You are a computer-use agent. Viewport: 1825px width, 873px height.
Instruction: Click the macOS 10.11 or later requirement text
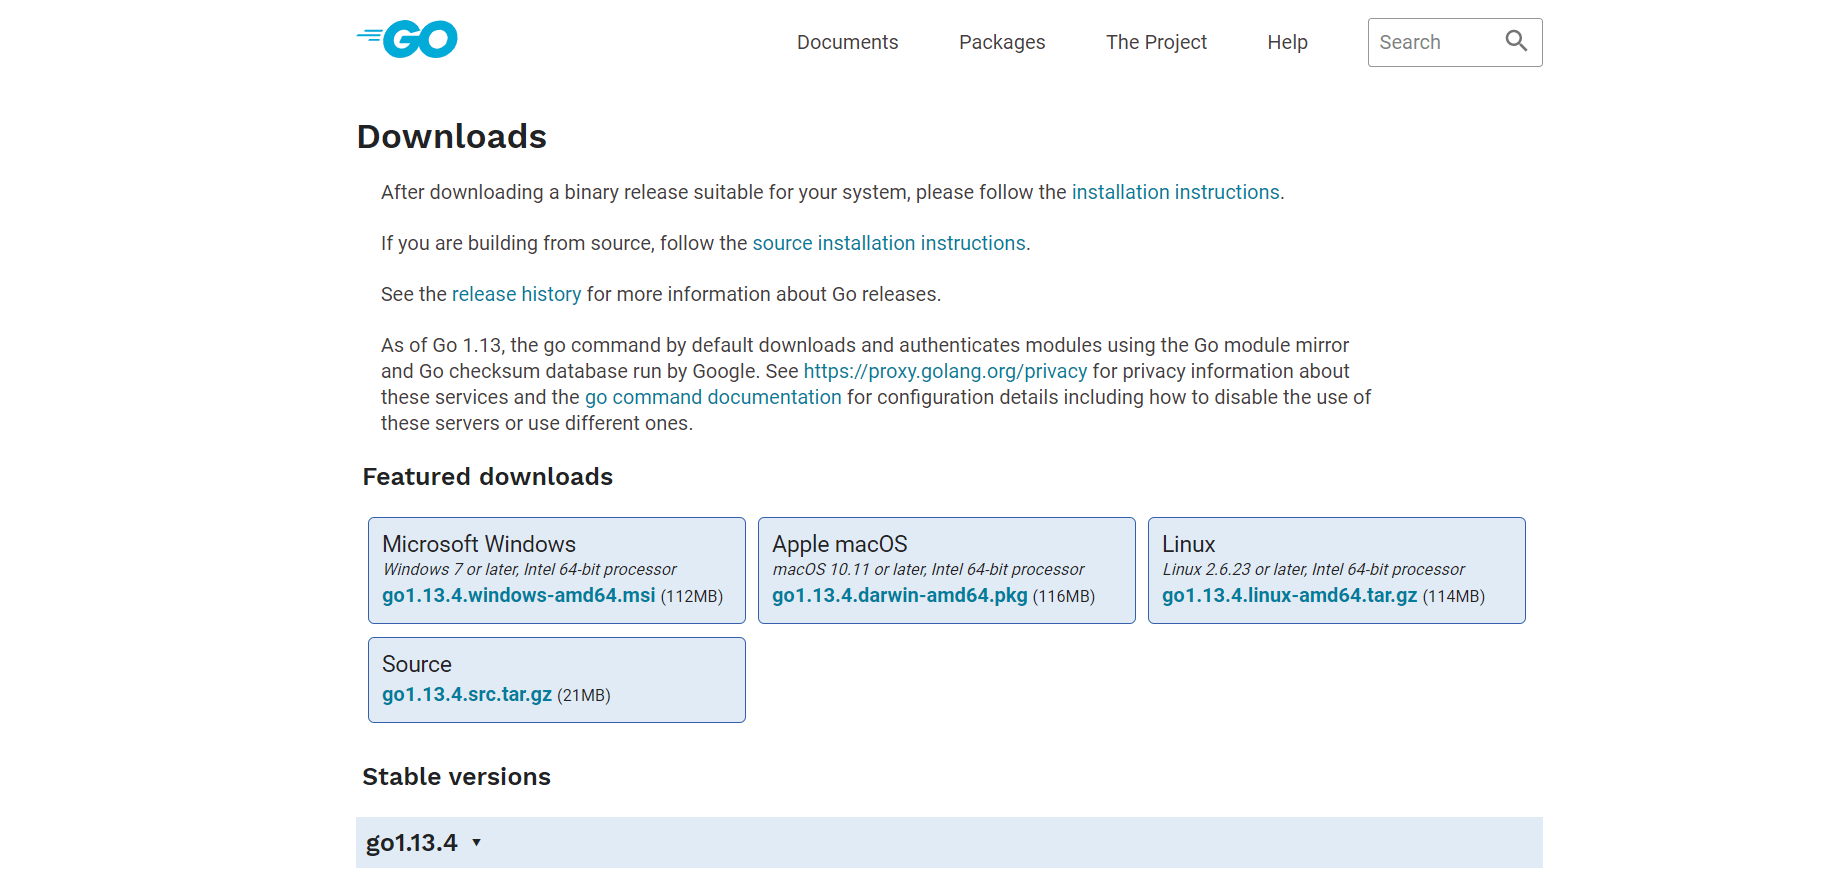(x=929, y=569)
